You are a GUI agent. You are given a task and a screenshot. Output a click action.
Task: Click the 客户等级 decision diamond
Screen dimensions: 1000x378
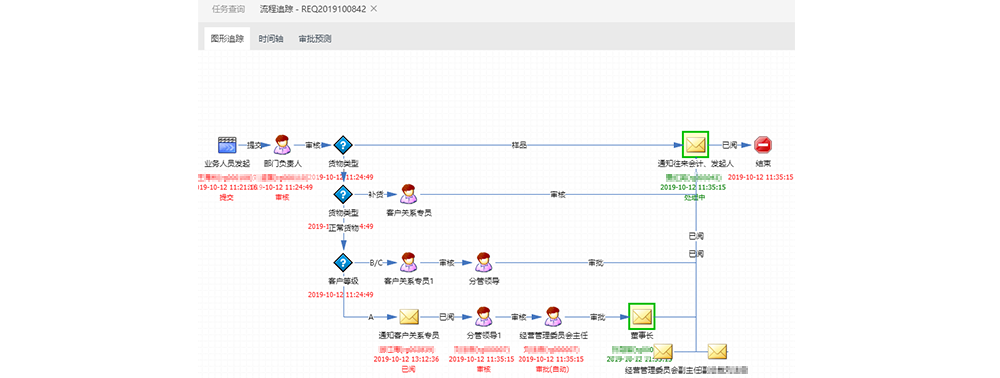343,262
